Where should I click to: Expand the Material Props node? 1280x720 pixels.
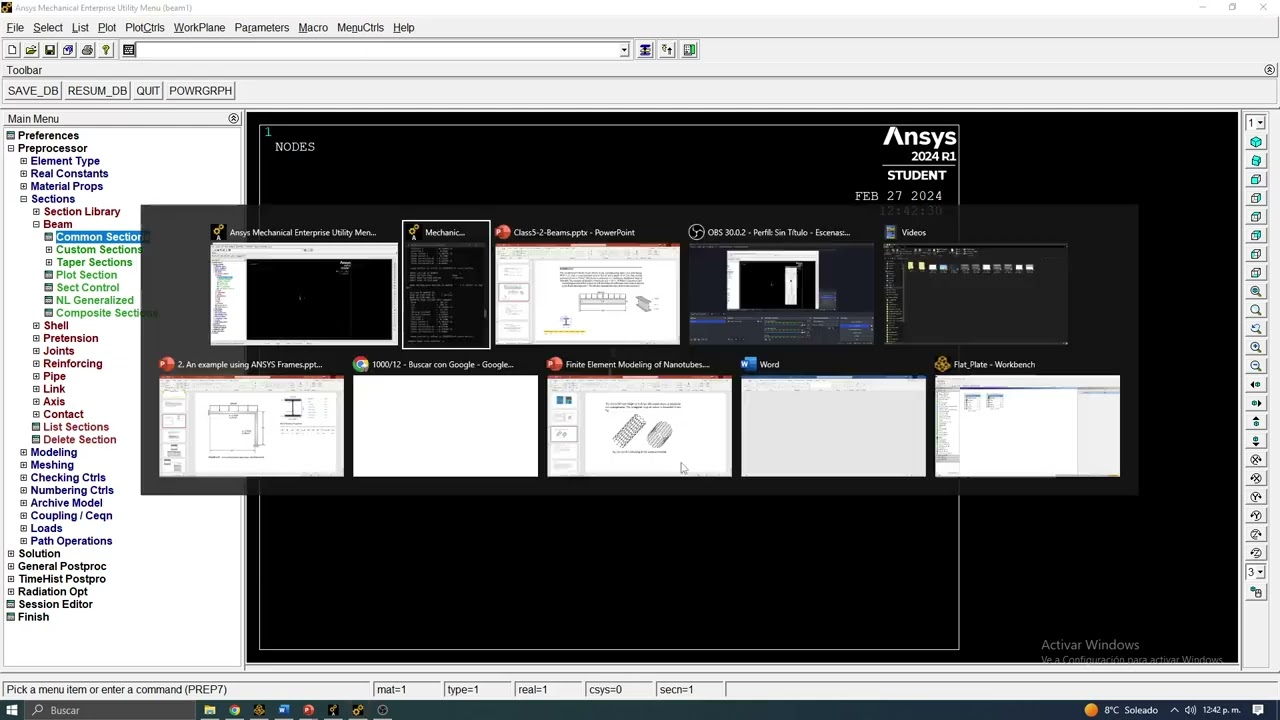pos(24,186)
